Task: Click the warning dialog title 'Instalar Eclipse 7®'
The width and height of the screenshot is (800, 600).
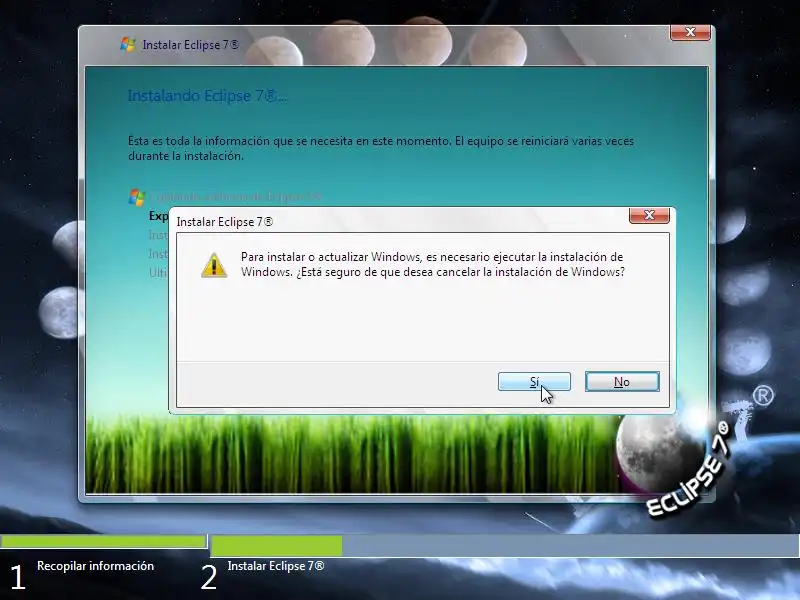Action: [x=224, y=222]
